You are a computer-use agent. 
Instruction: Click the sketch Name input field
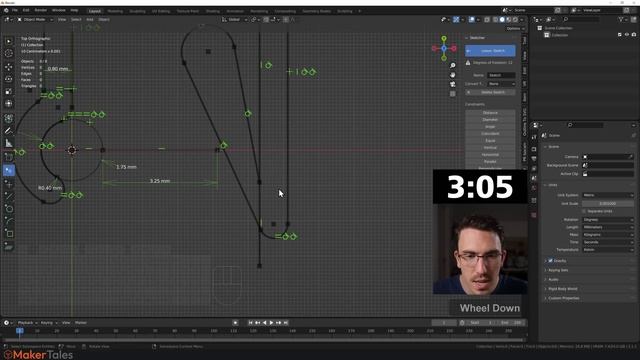click(501, 76)
